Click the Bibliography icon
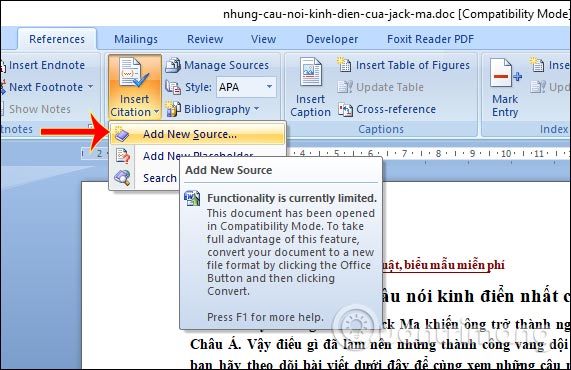This screenshot has height=370, width=571. tap(173, 109)
